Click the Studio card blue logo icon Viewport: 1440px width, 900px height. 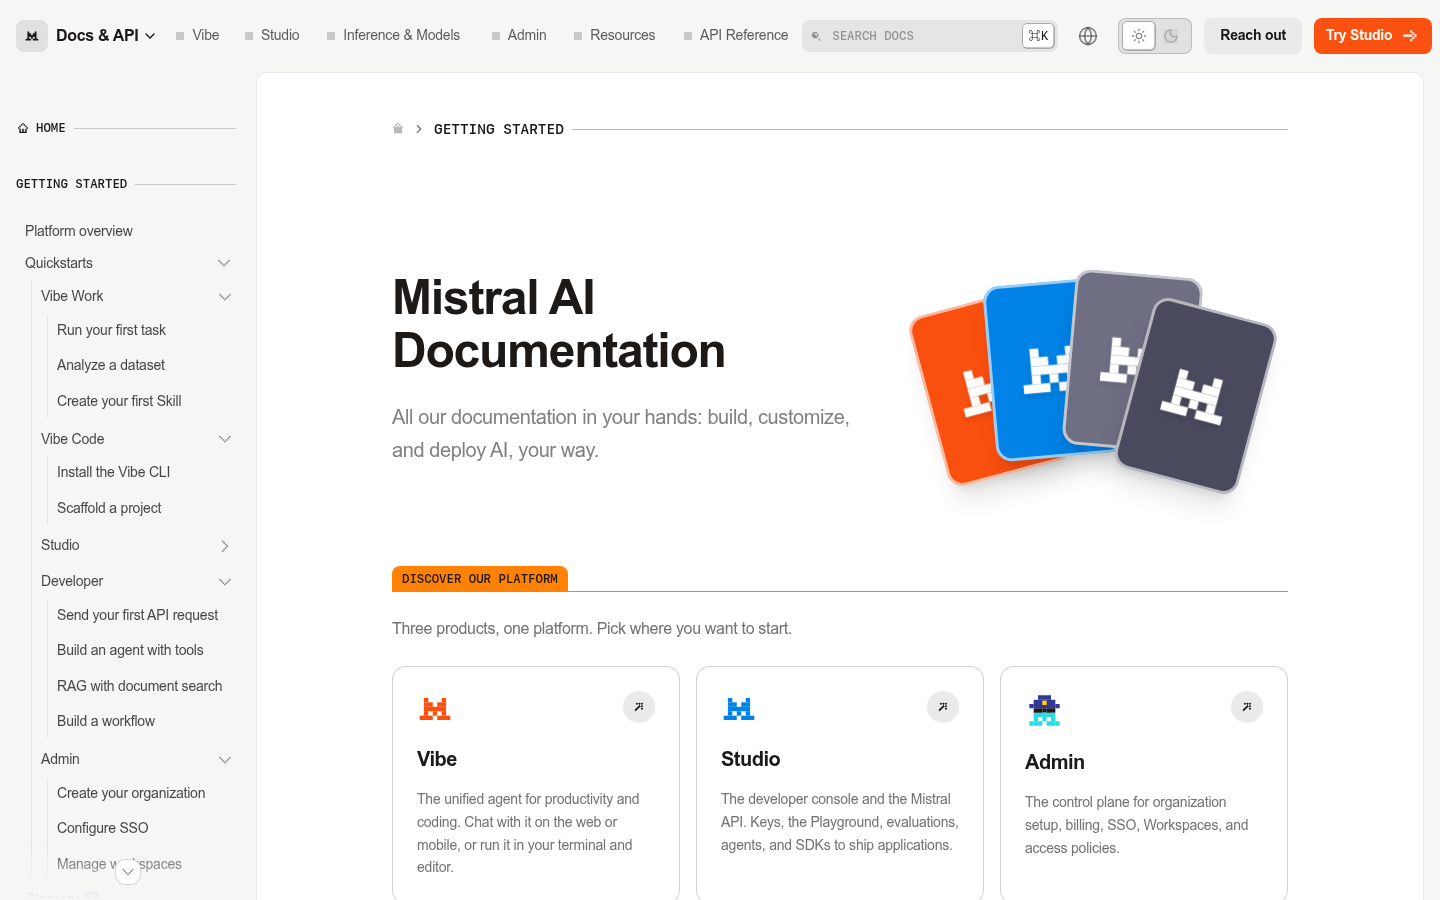(x=739, y=709)
